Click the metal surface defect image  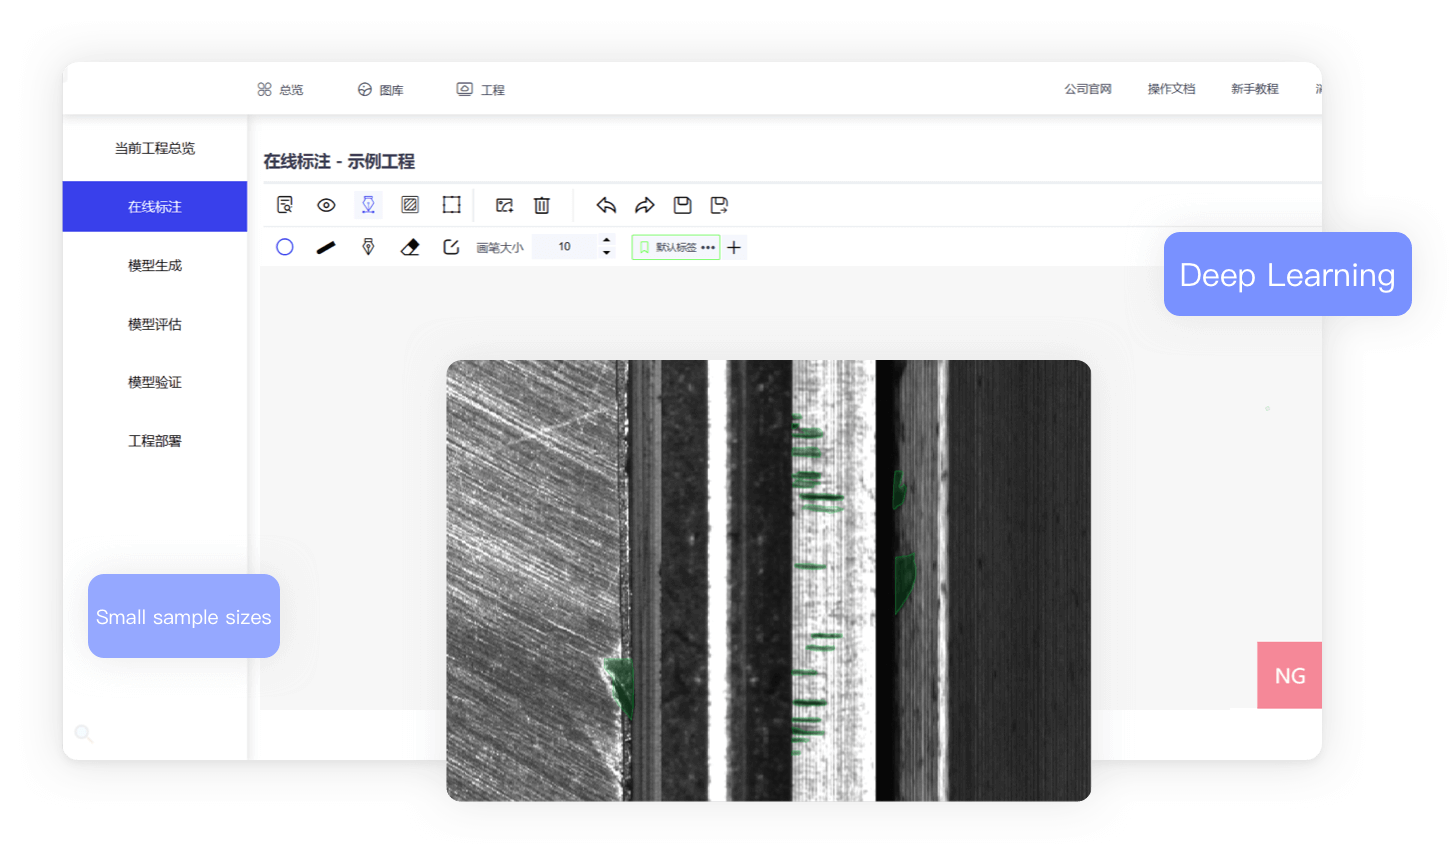tap(768, 581)
